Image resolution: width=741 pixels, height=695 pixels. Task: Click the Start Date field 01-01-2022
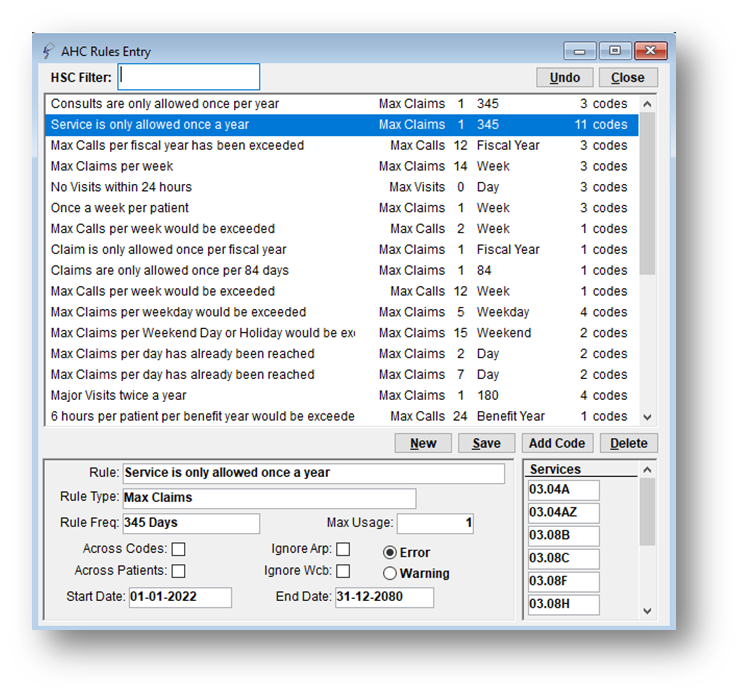click(x=181, y=597)
